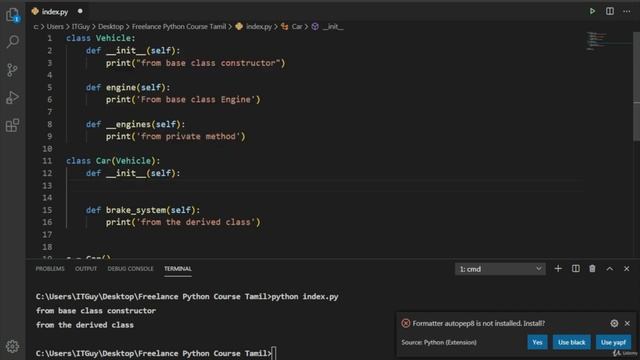The image size is (640, 360).
Task: Click line number 12 in gutter
Action: (47, 173)
